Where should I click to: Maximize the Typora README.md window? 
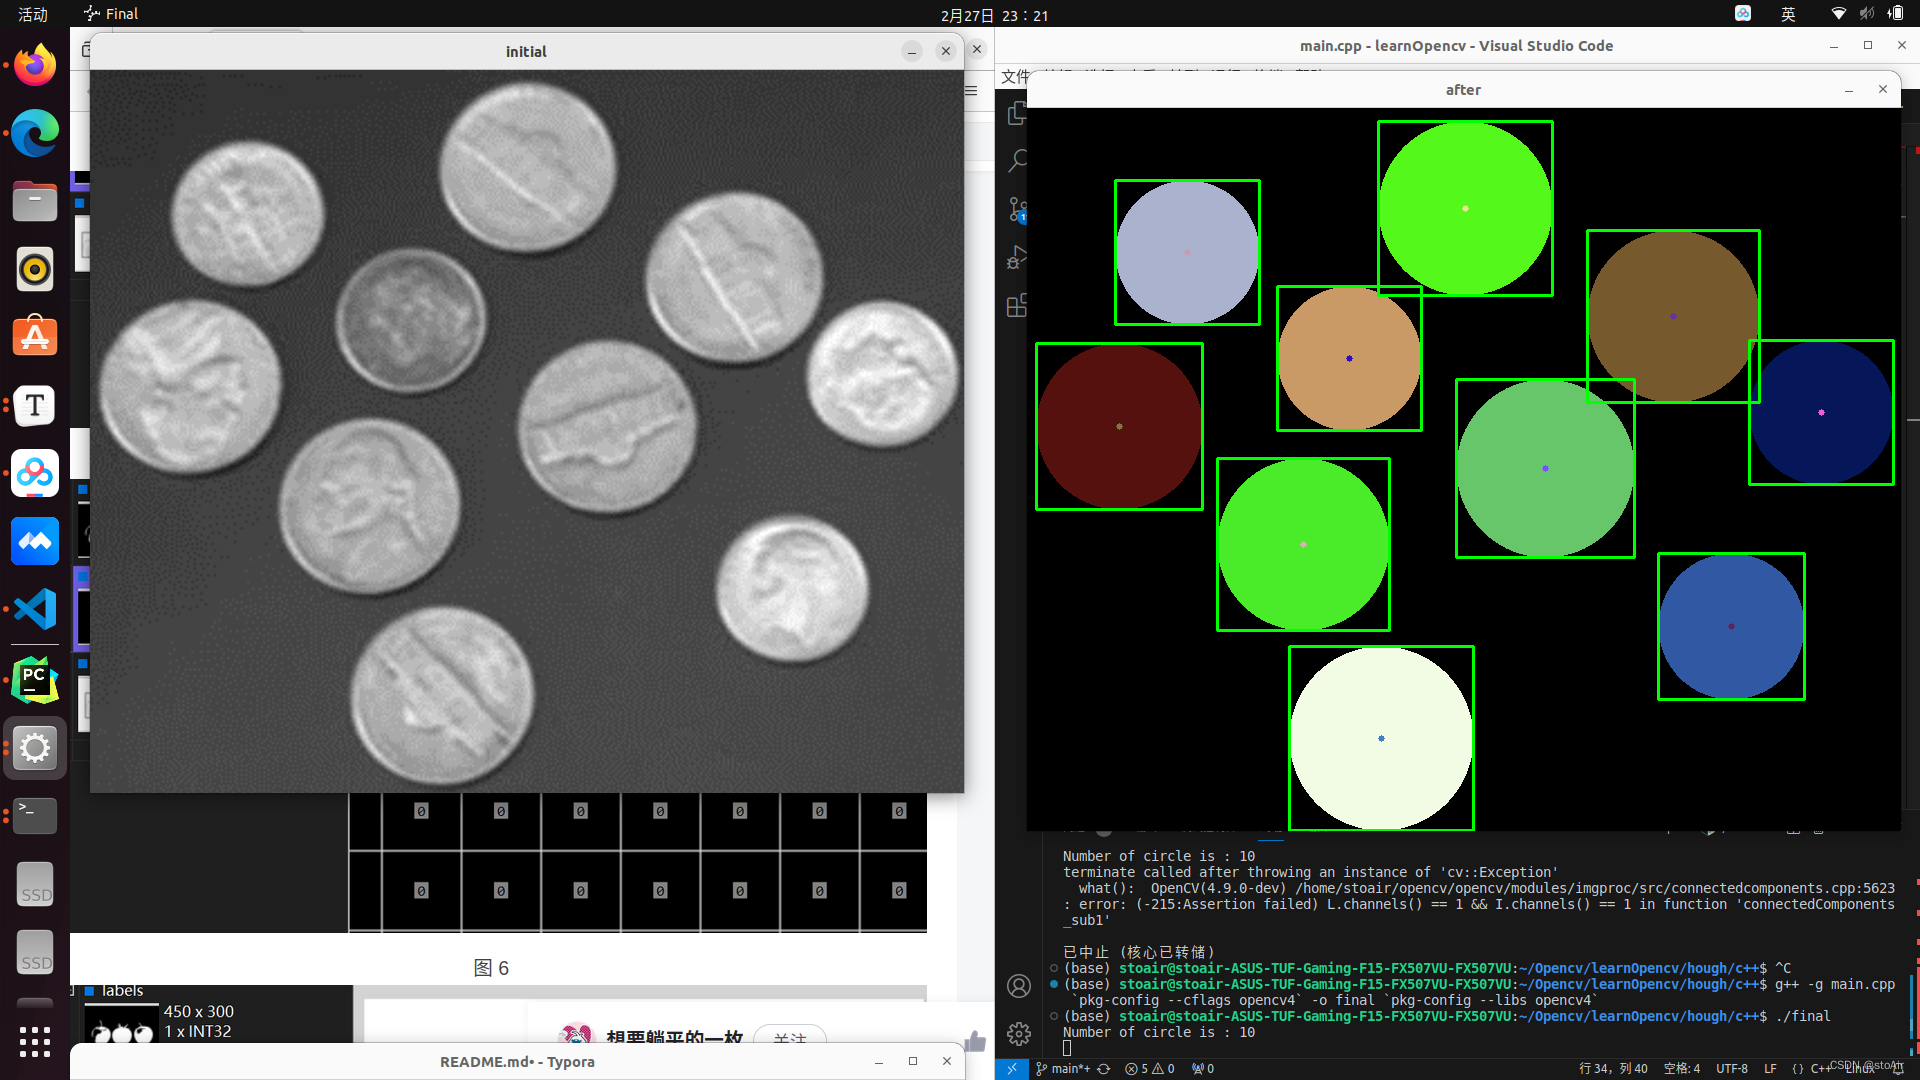click(x=913, y=1061)
